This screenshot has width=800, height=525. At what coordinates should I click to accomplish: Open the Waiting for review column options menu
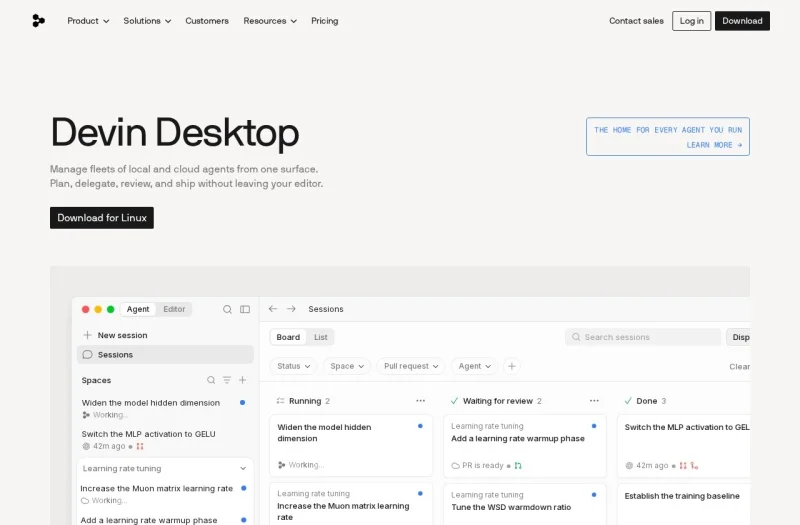click(594, 401)
